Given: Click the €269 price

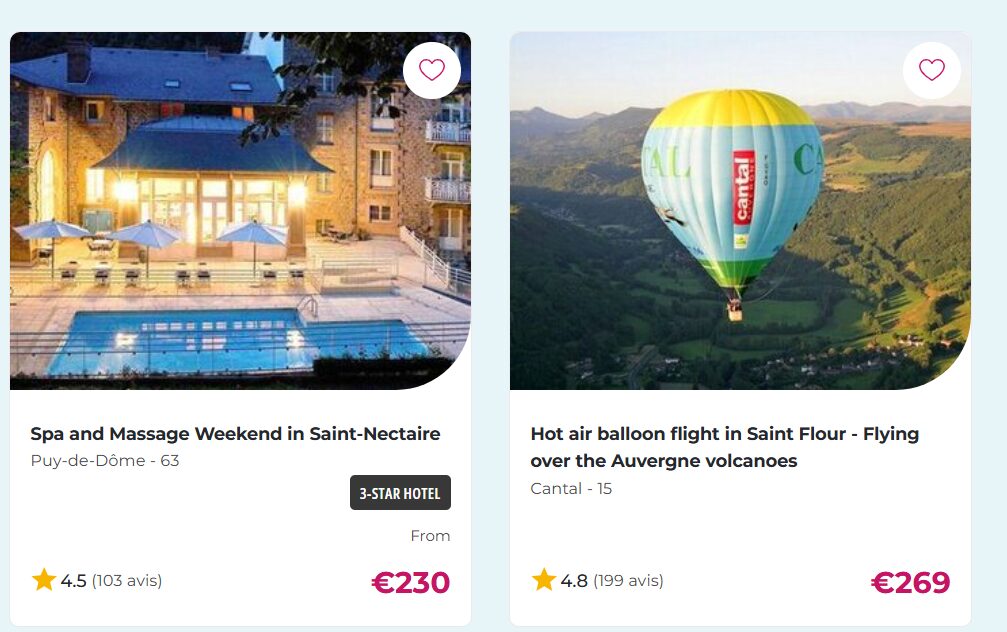Looking at the screenshot, I should pyautogui.click(x=911, y=583).
